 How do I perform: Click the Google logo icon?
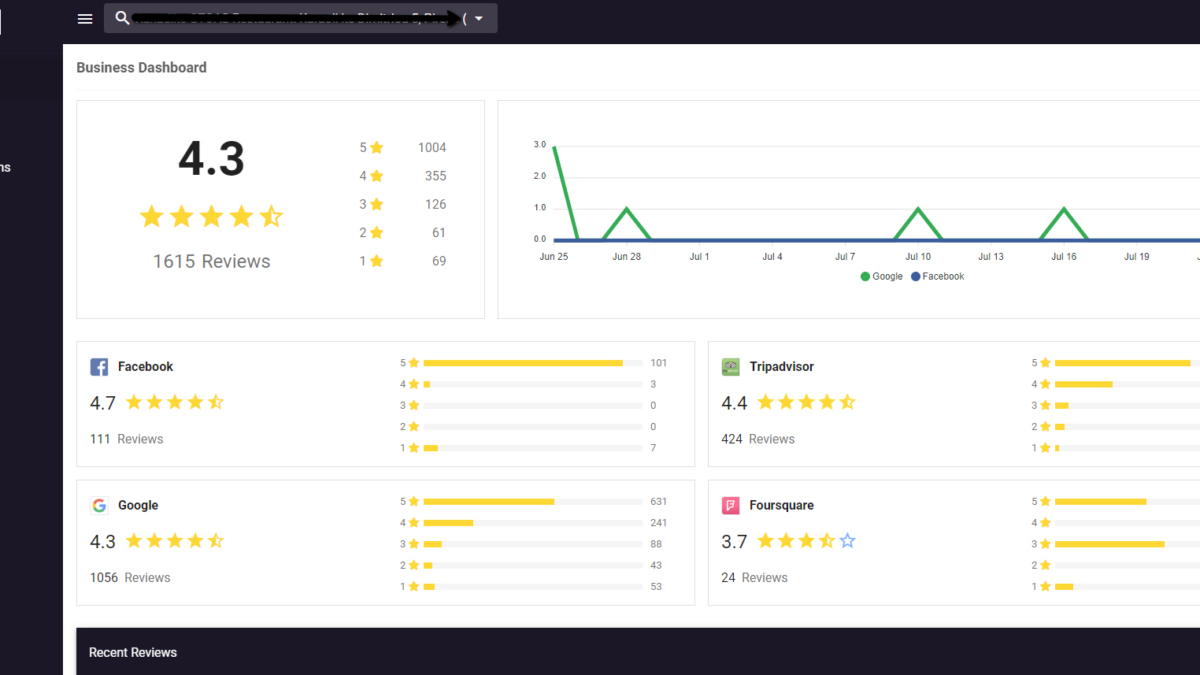(x=99, y=506)
